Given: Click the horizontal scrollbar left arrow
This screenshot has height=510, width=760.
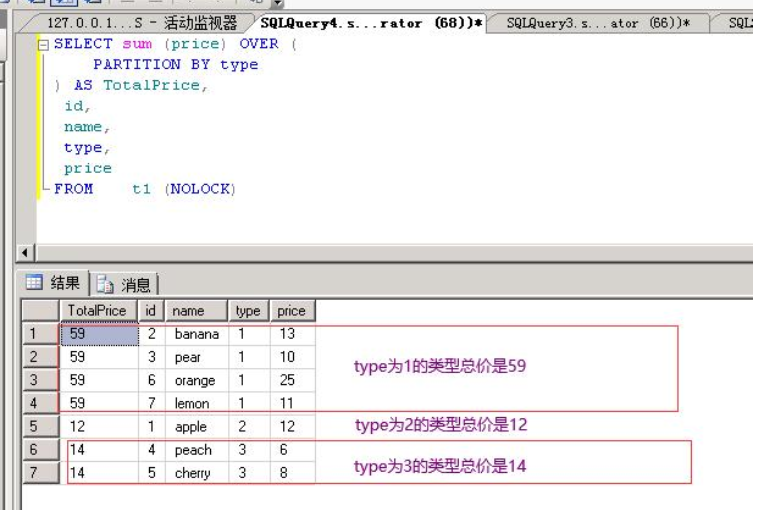Looking at the screenshot, I should (x=25, y=253).
